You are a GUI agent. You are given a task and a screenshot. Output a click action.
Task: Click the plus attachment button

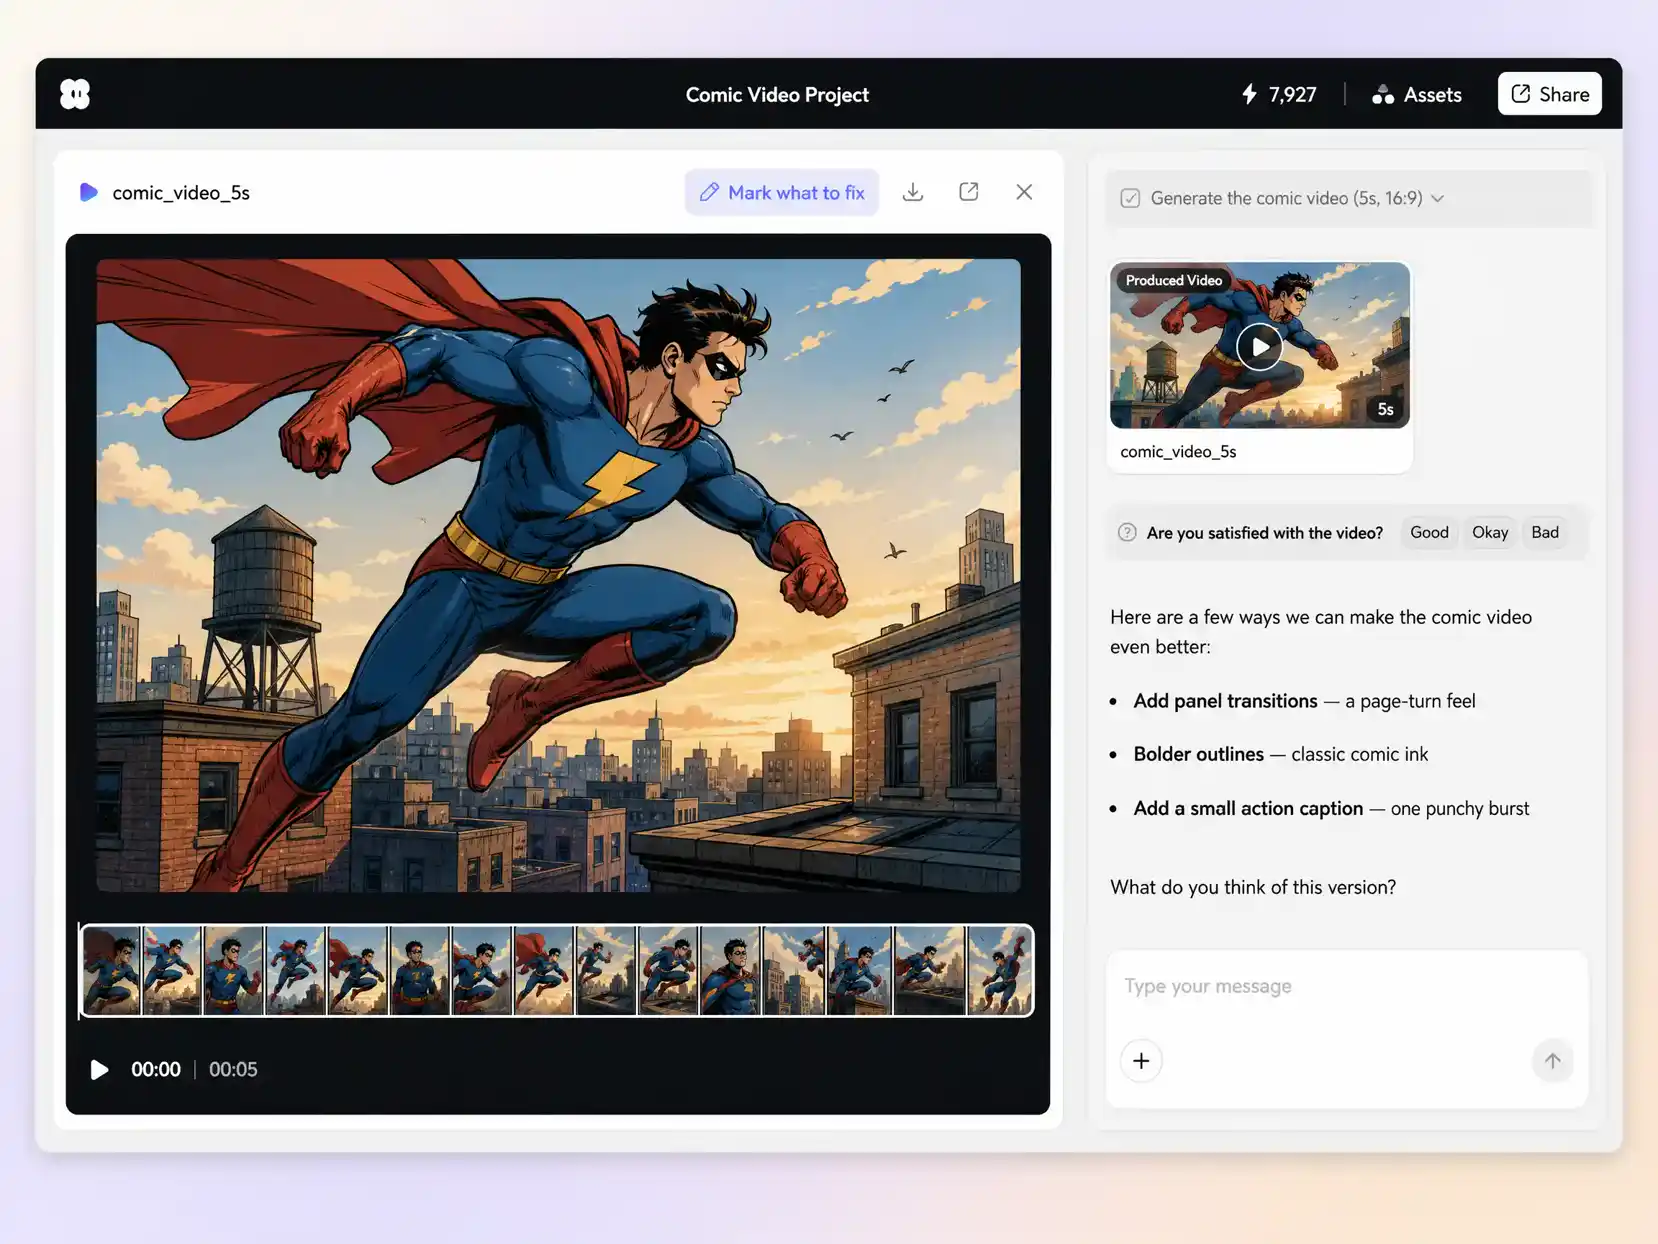(1141, 1061)
